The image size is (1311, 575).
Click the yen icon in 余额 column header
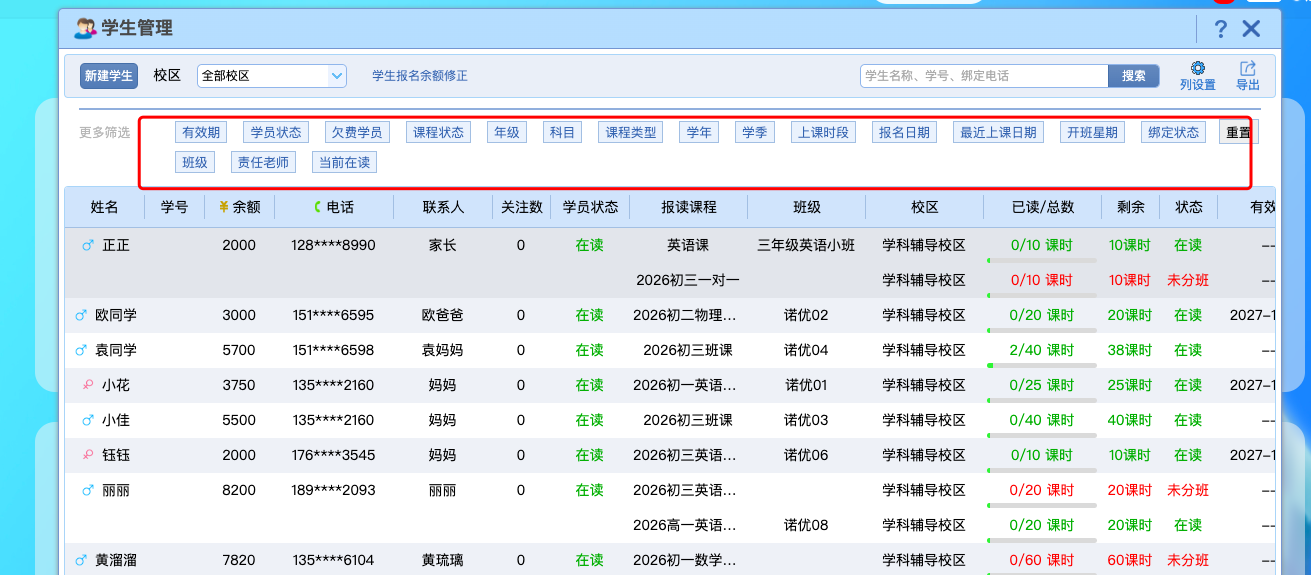pos(223,207)
